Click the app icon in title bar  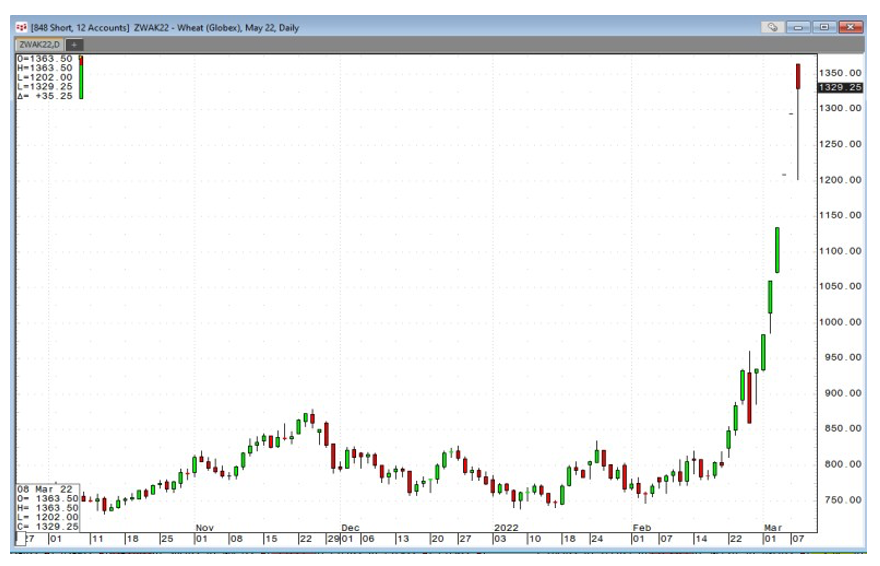(22, 27)
